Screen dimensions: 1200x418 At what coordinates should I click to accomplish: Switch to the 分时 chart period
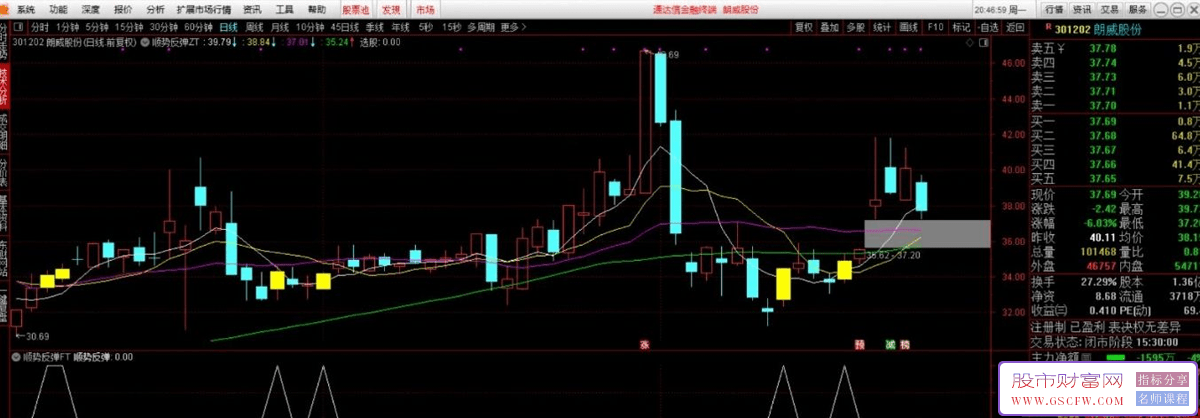coord(39,27)
